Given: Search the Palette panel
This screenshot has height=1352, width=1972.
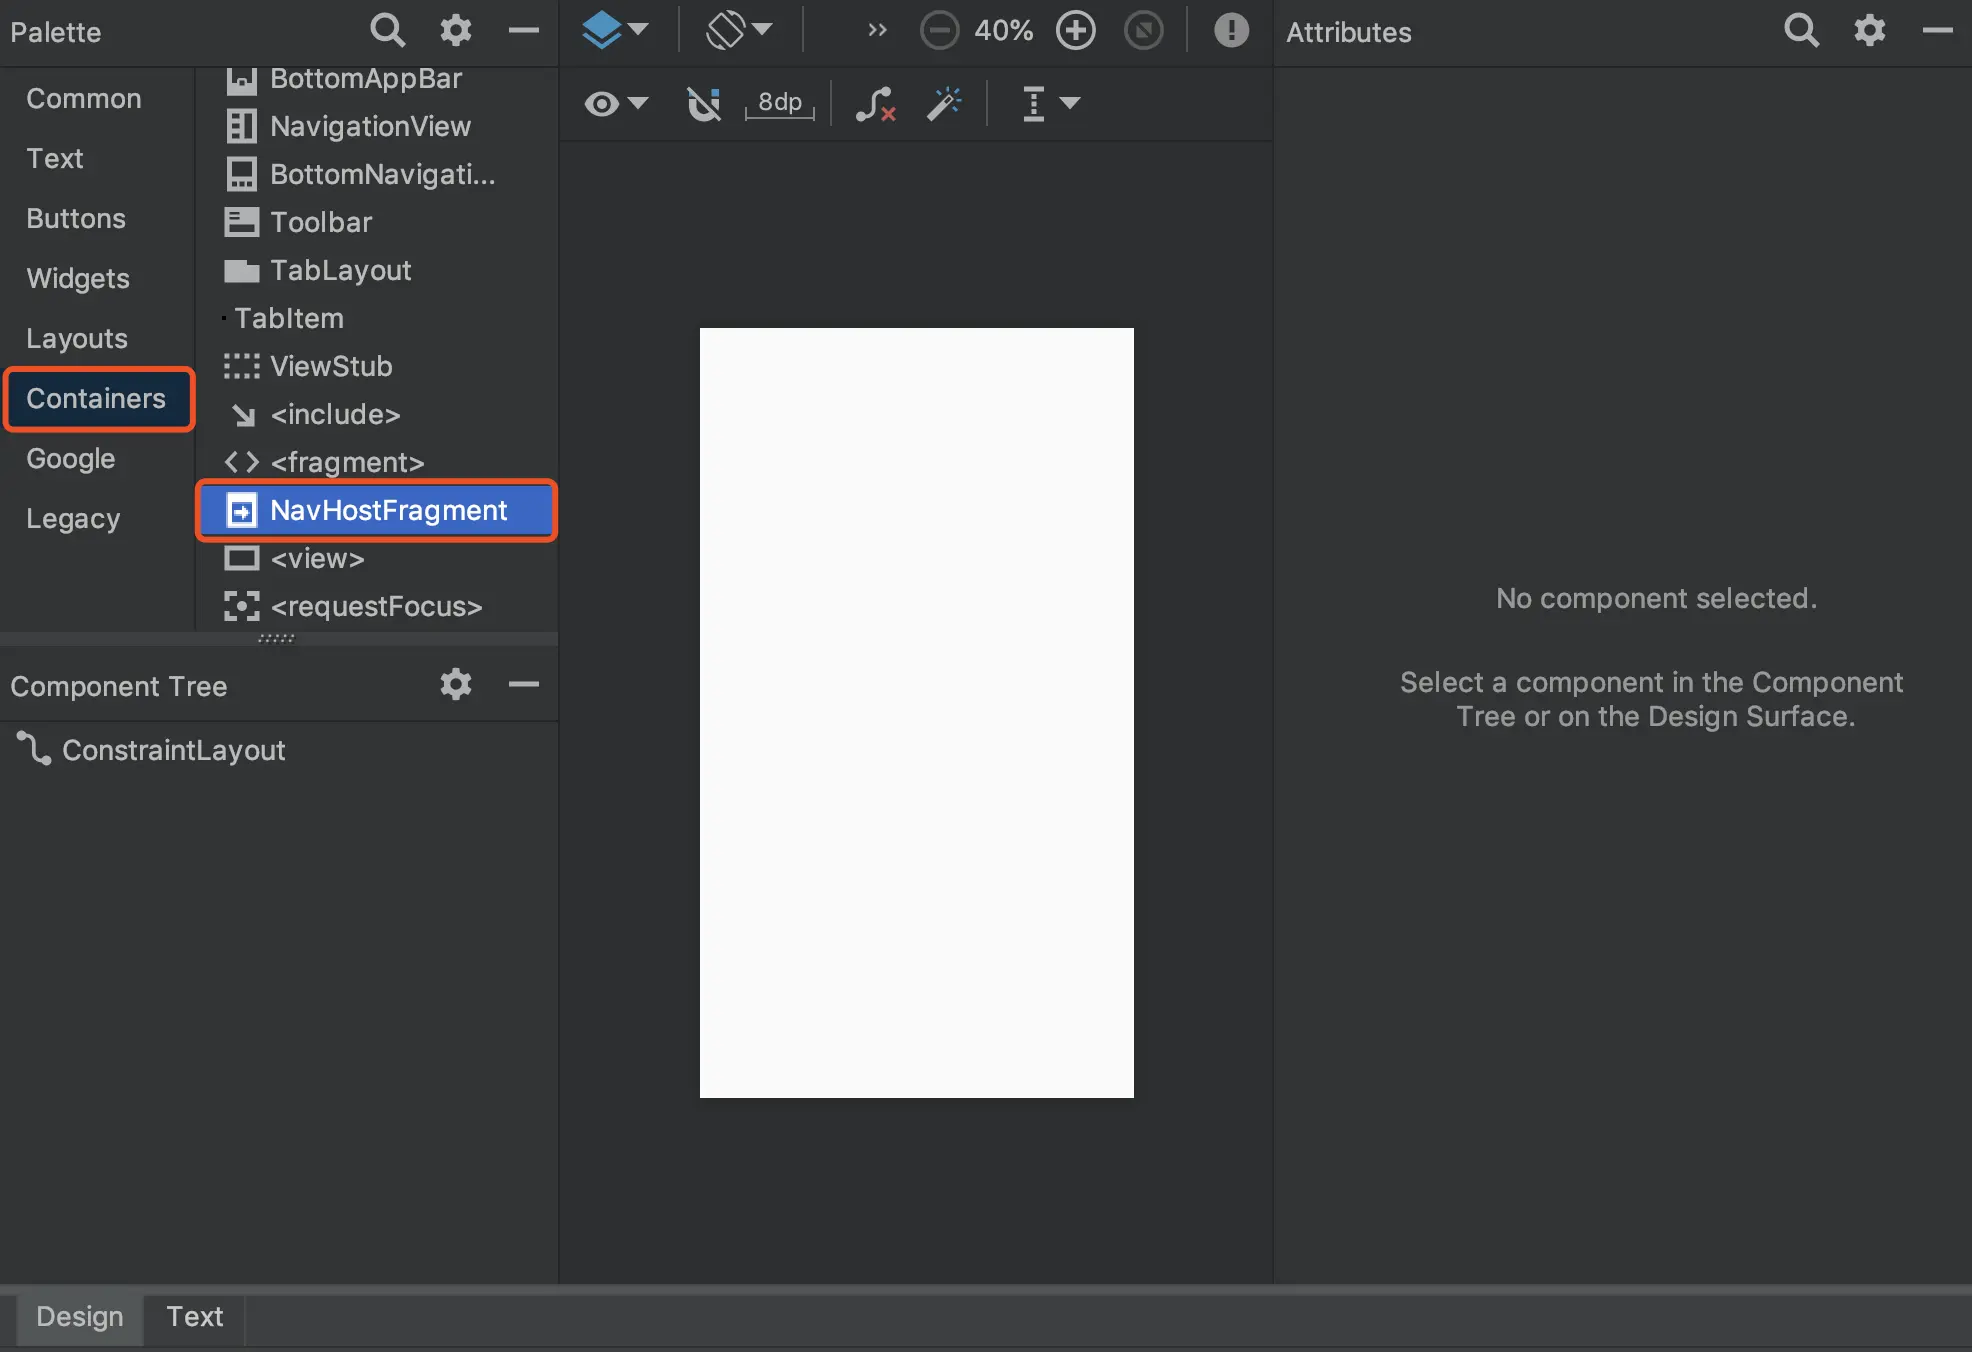Looking at the screenshot, I should pos(387,31).
